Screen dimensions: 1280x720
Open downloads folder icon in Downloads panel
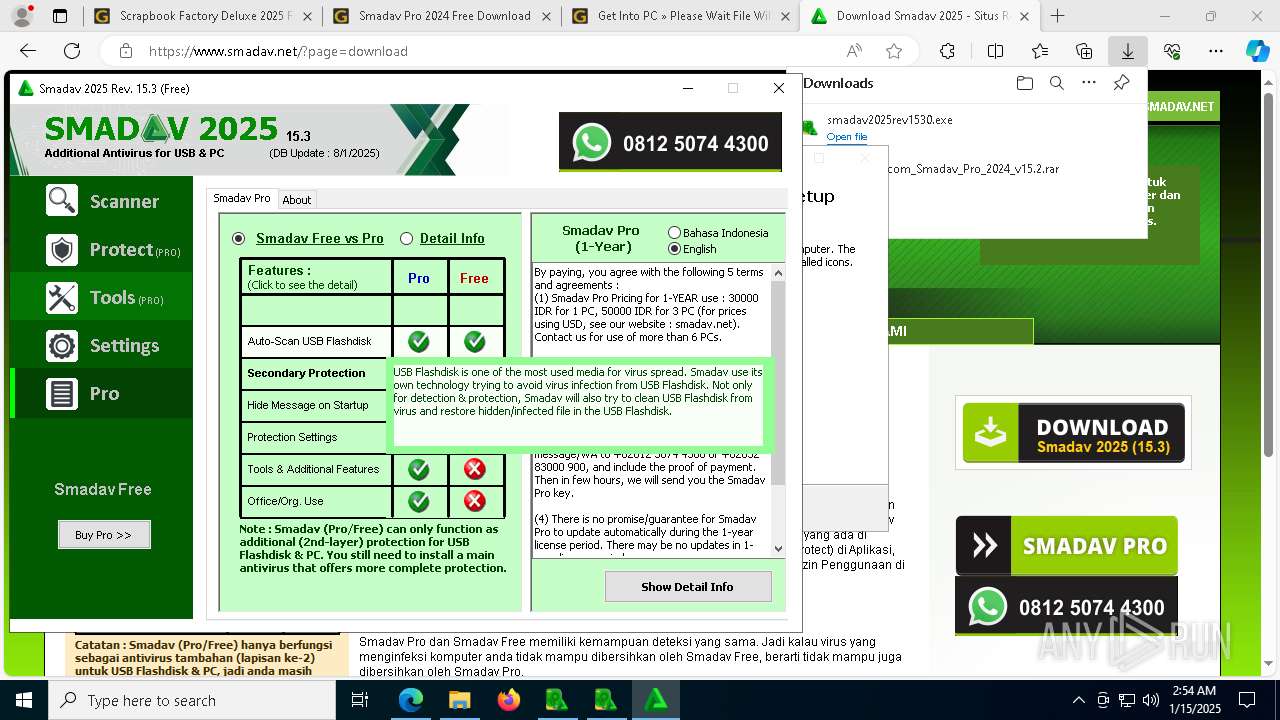[x=1024, y=83]
